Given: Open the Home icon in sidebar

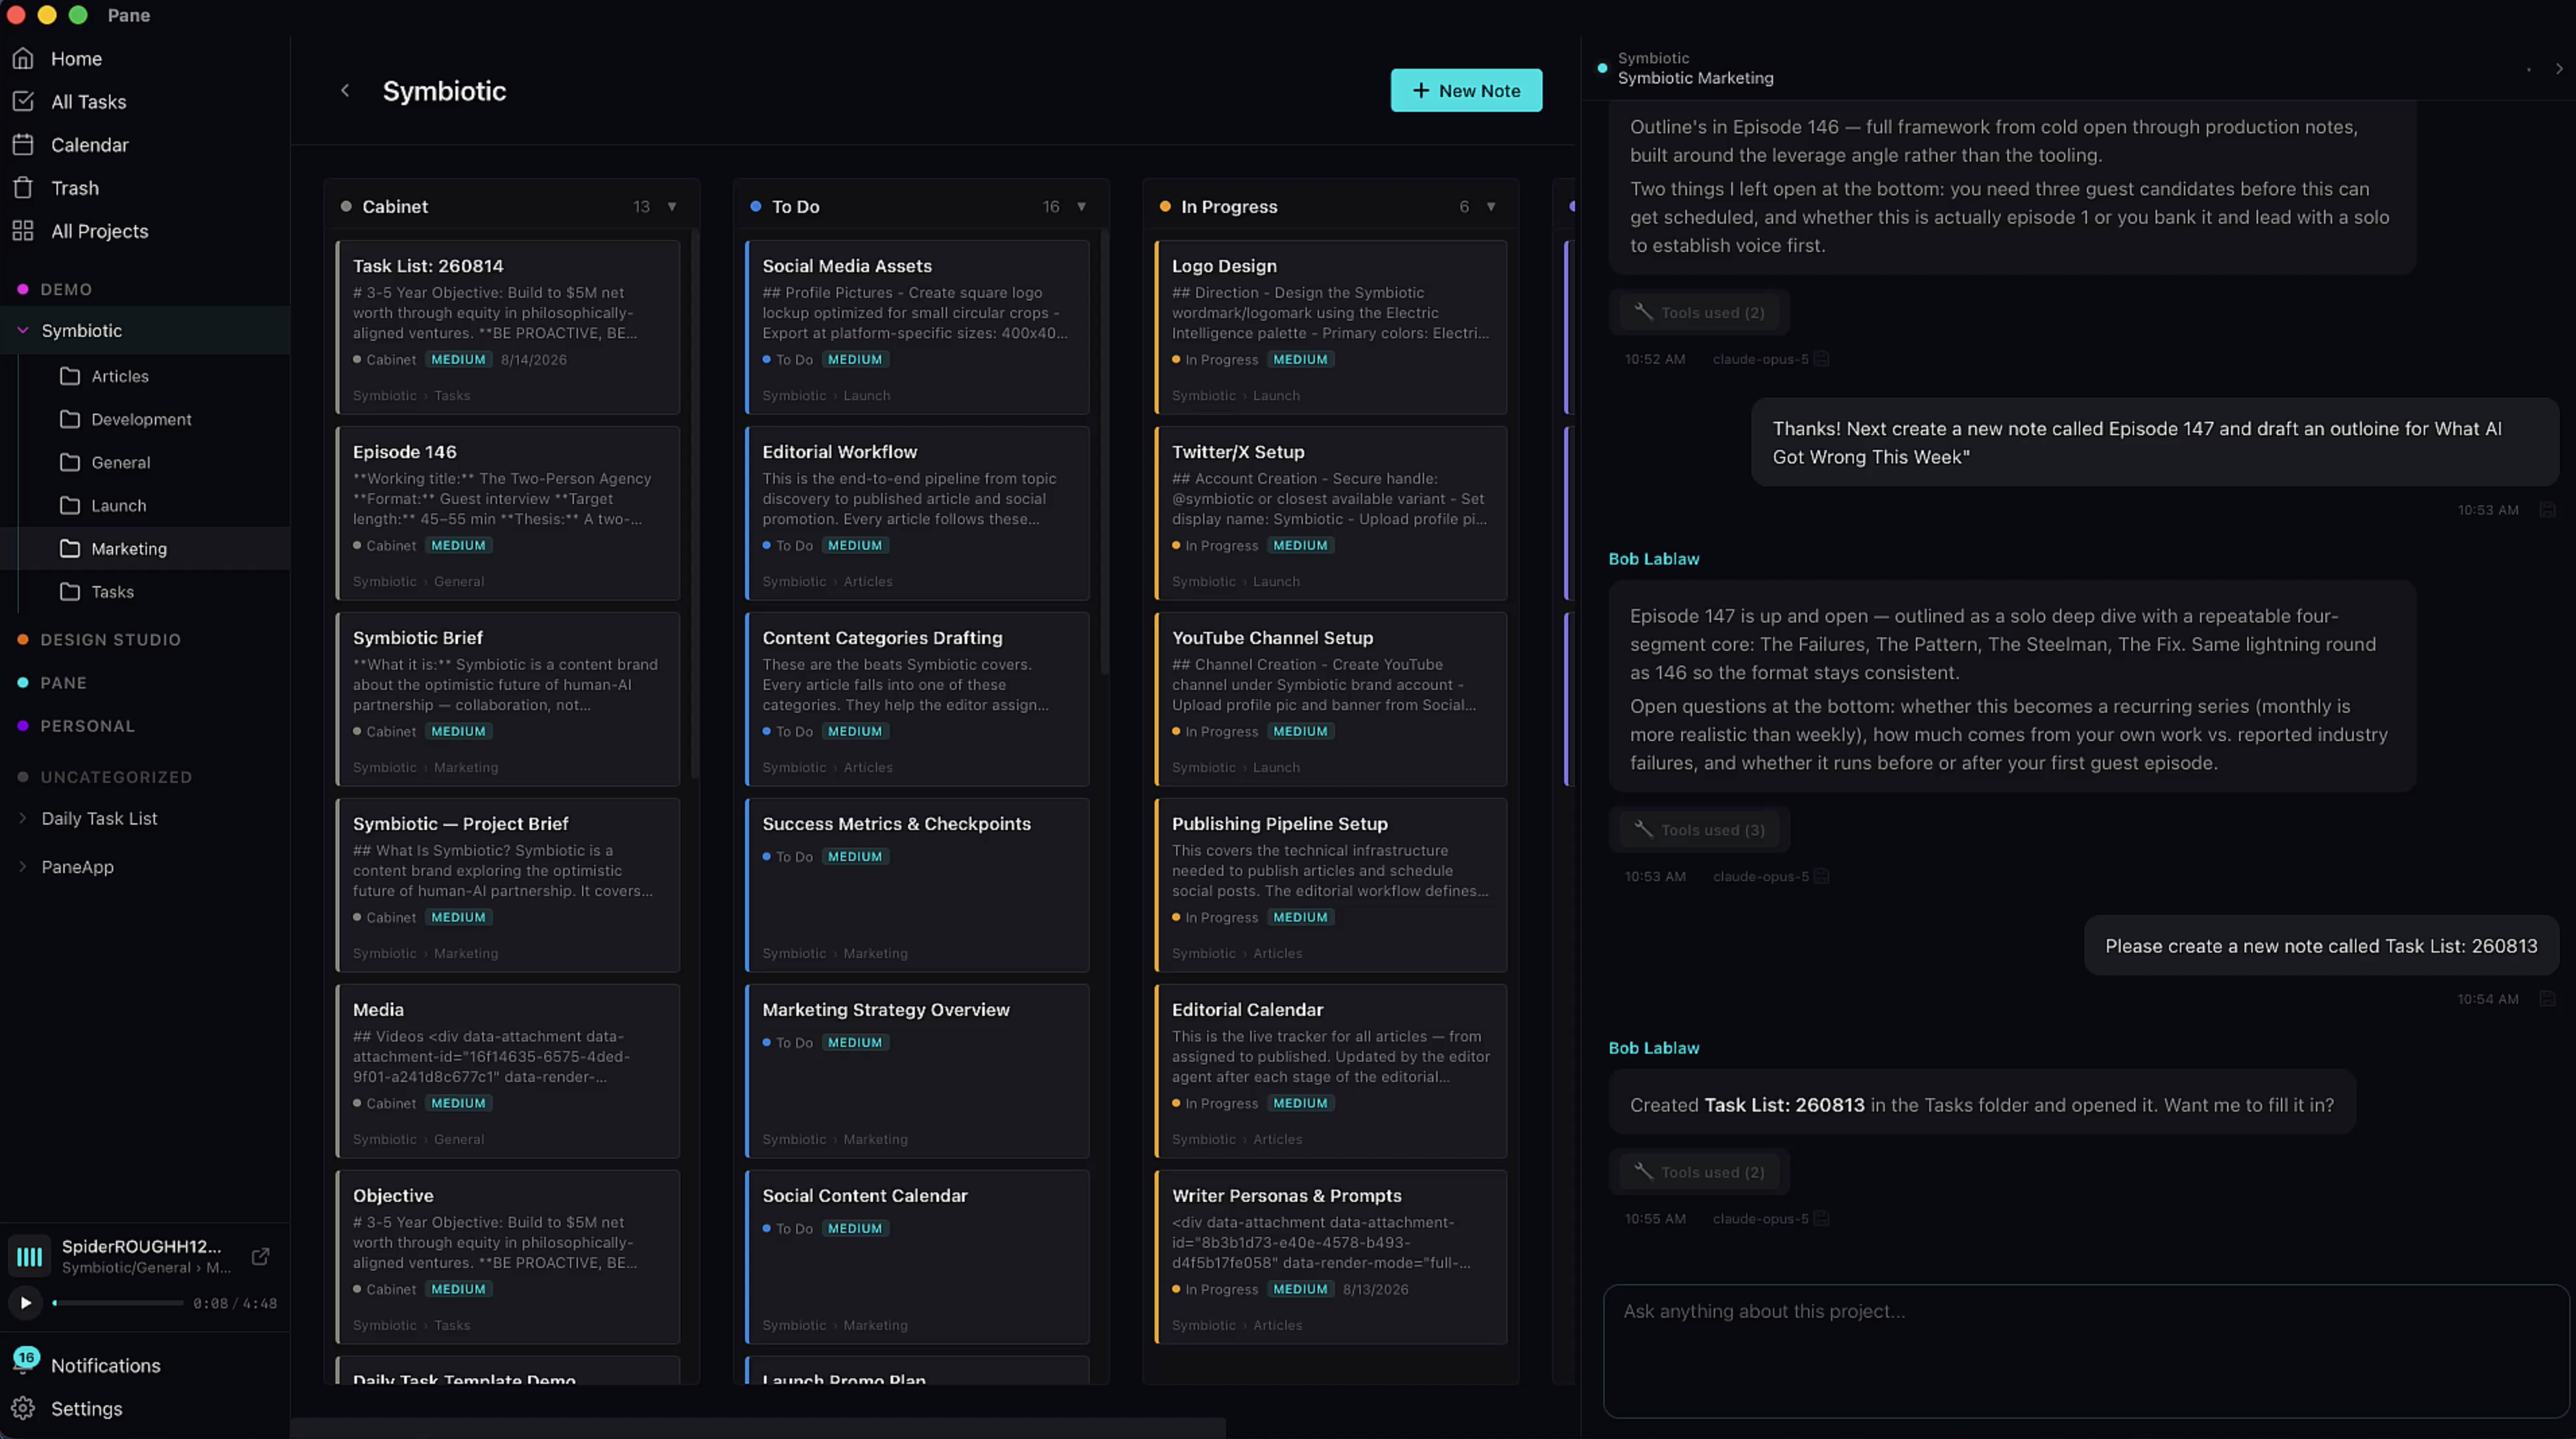Looking at the screenshot, I should (x=23, y=58).
